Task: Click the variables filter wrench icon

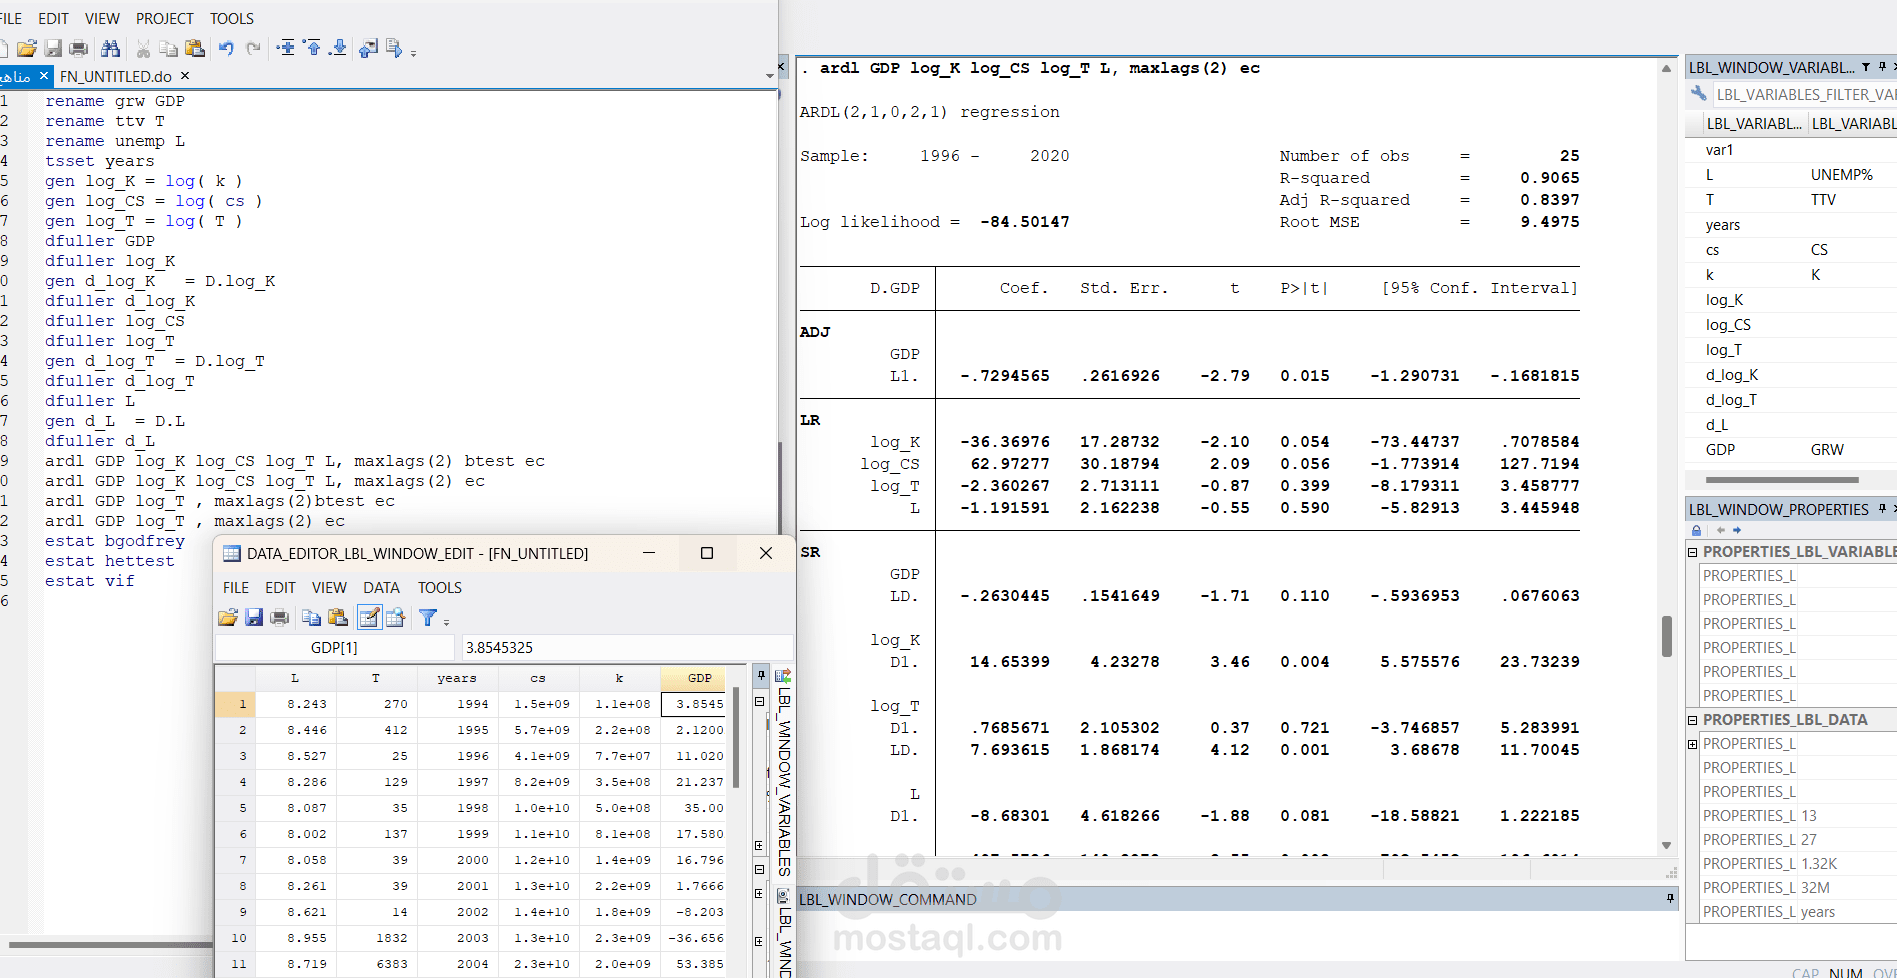Action: click(1699, 94)
